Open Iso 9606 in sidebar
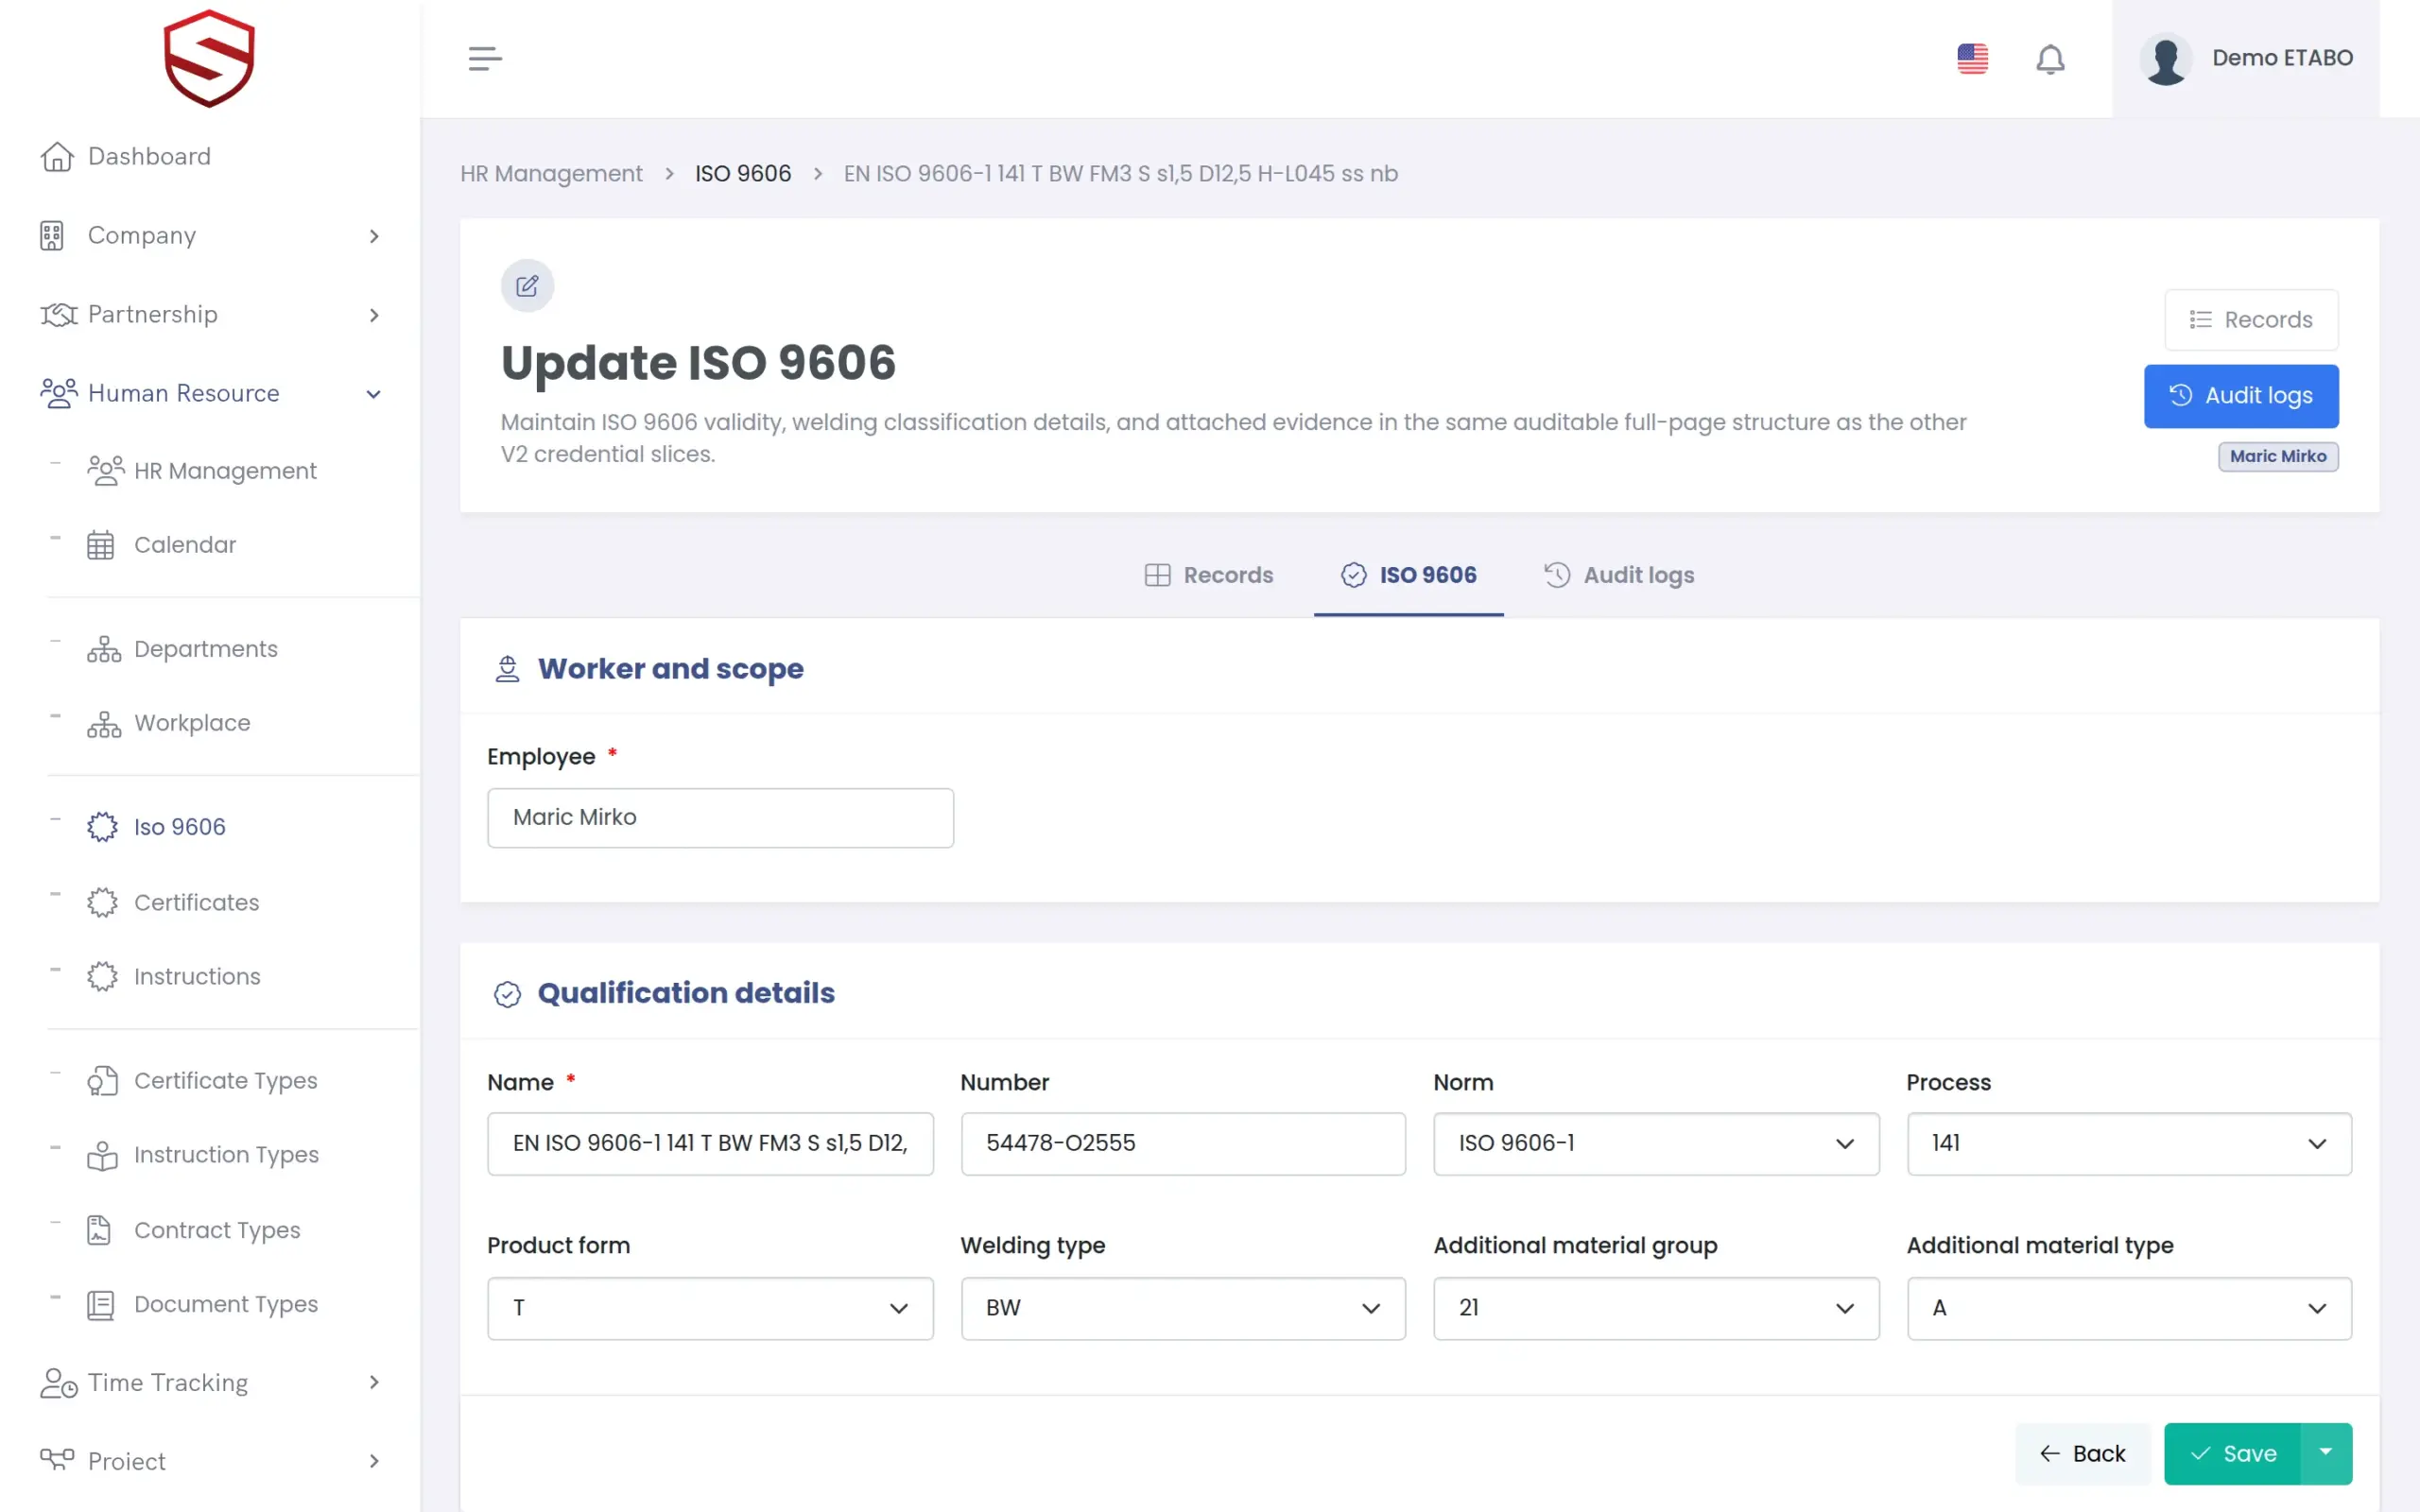The image size is (2420, 1512). click(x=180, y=827)
